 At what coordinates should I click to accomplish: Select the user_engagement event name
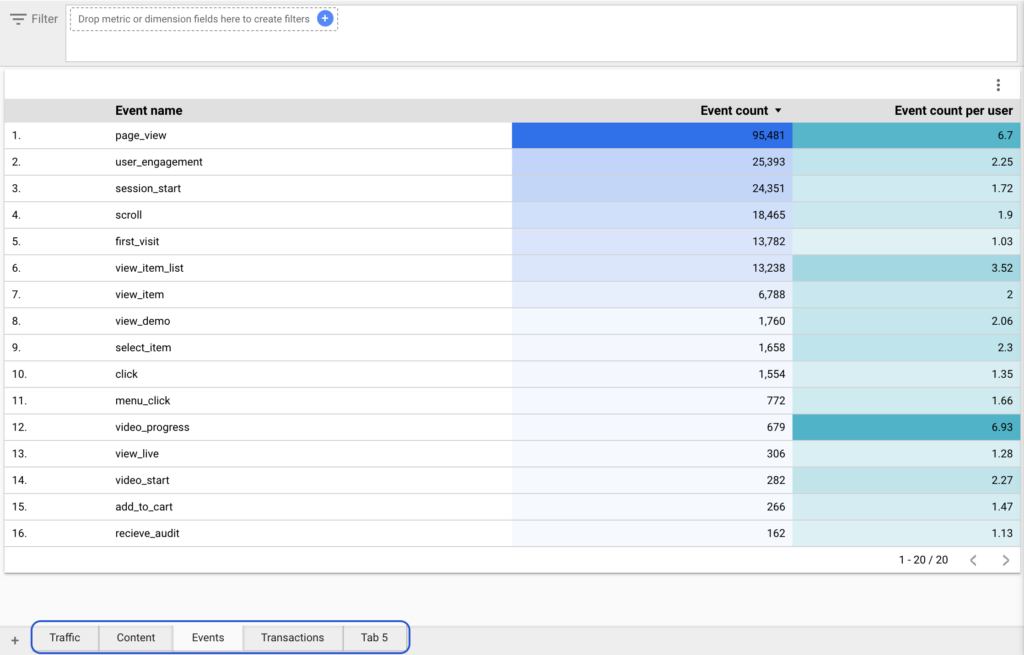click(x=159, y=162)
